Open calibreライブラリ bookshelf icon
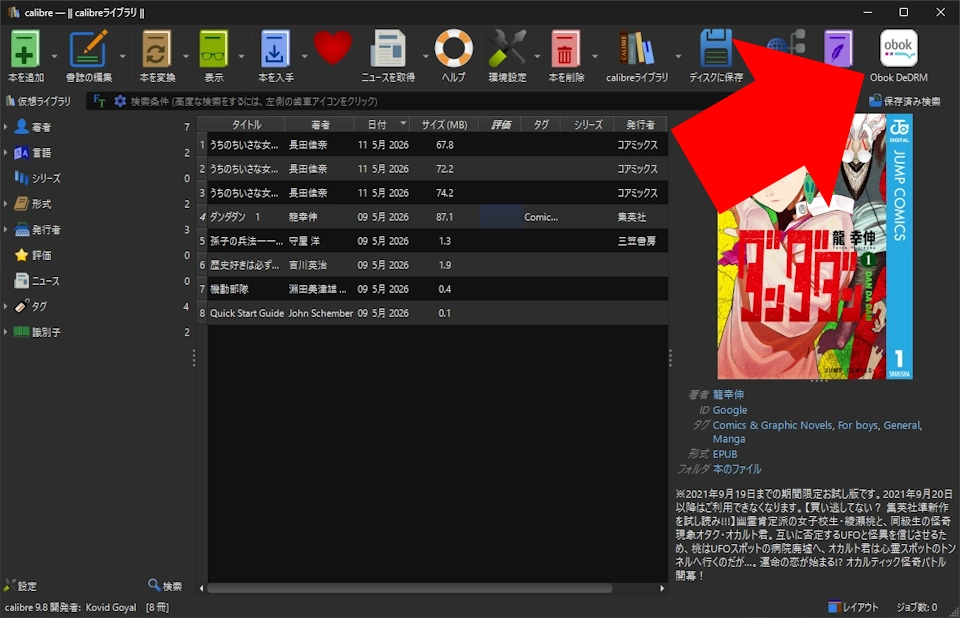 pyautogui.click(x=636, y=49)
